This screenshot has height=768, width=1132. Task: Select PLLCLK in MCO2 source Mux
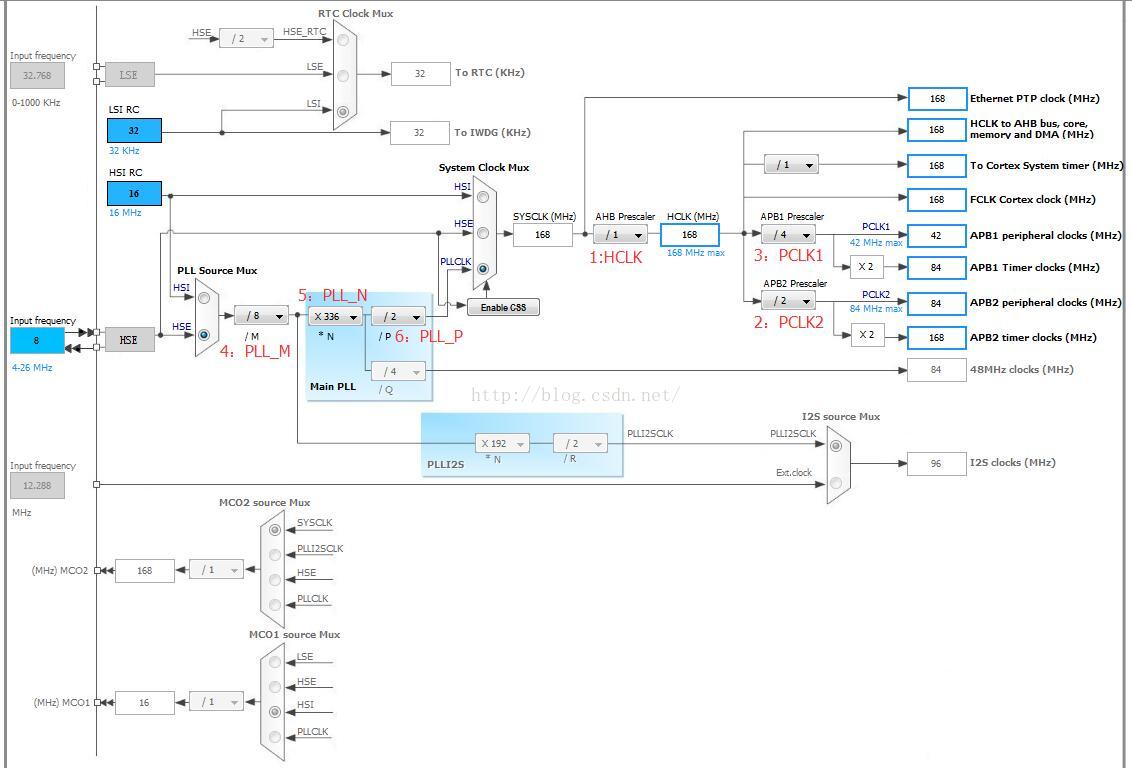[275, 605]
